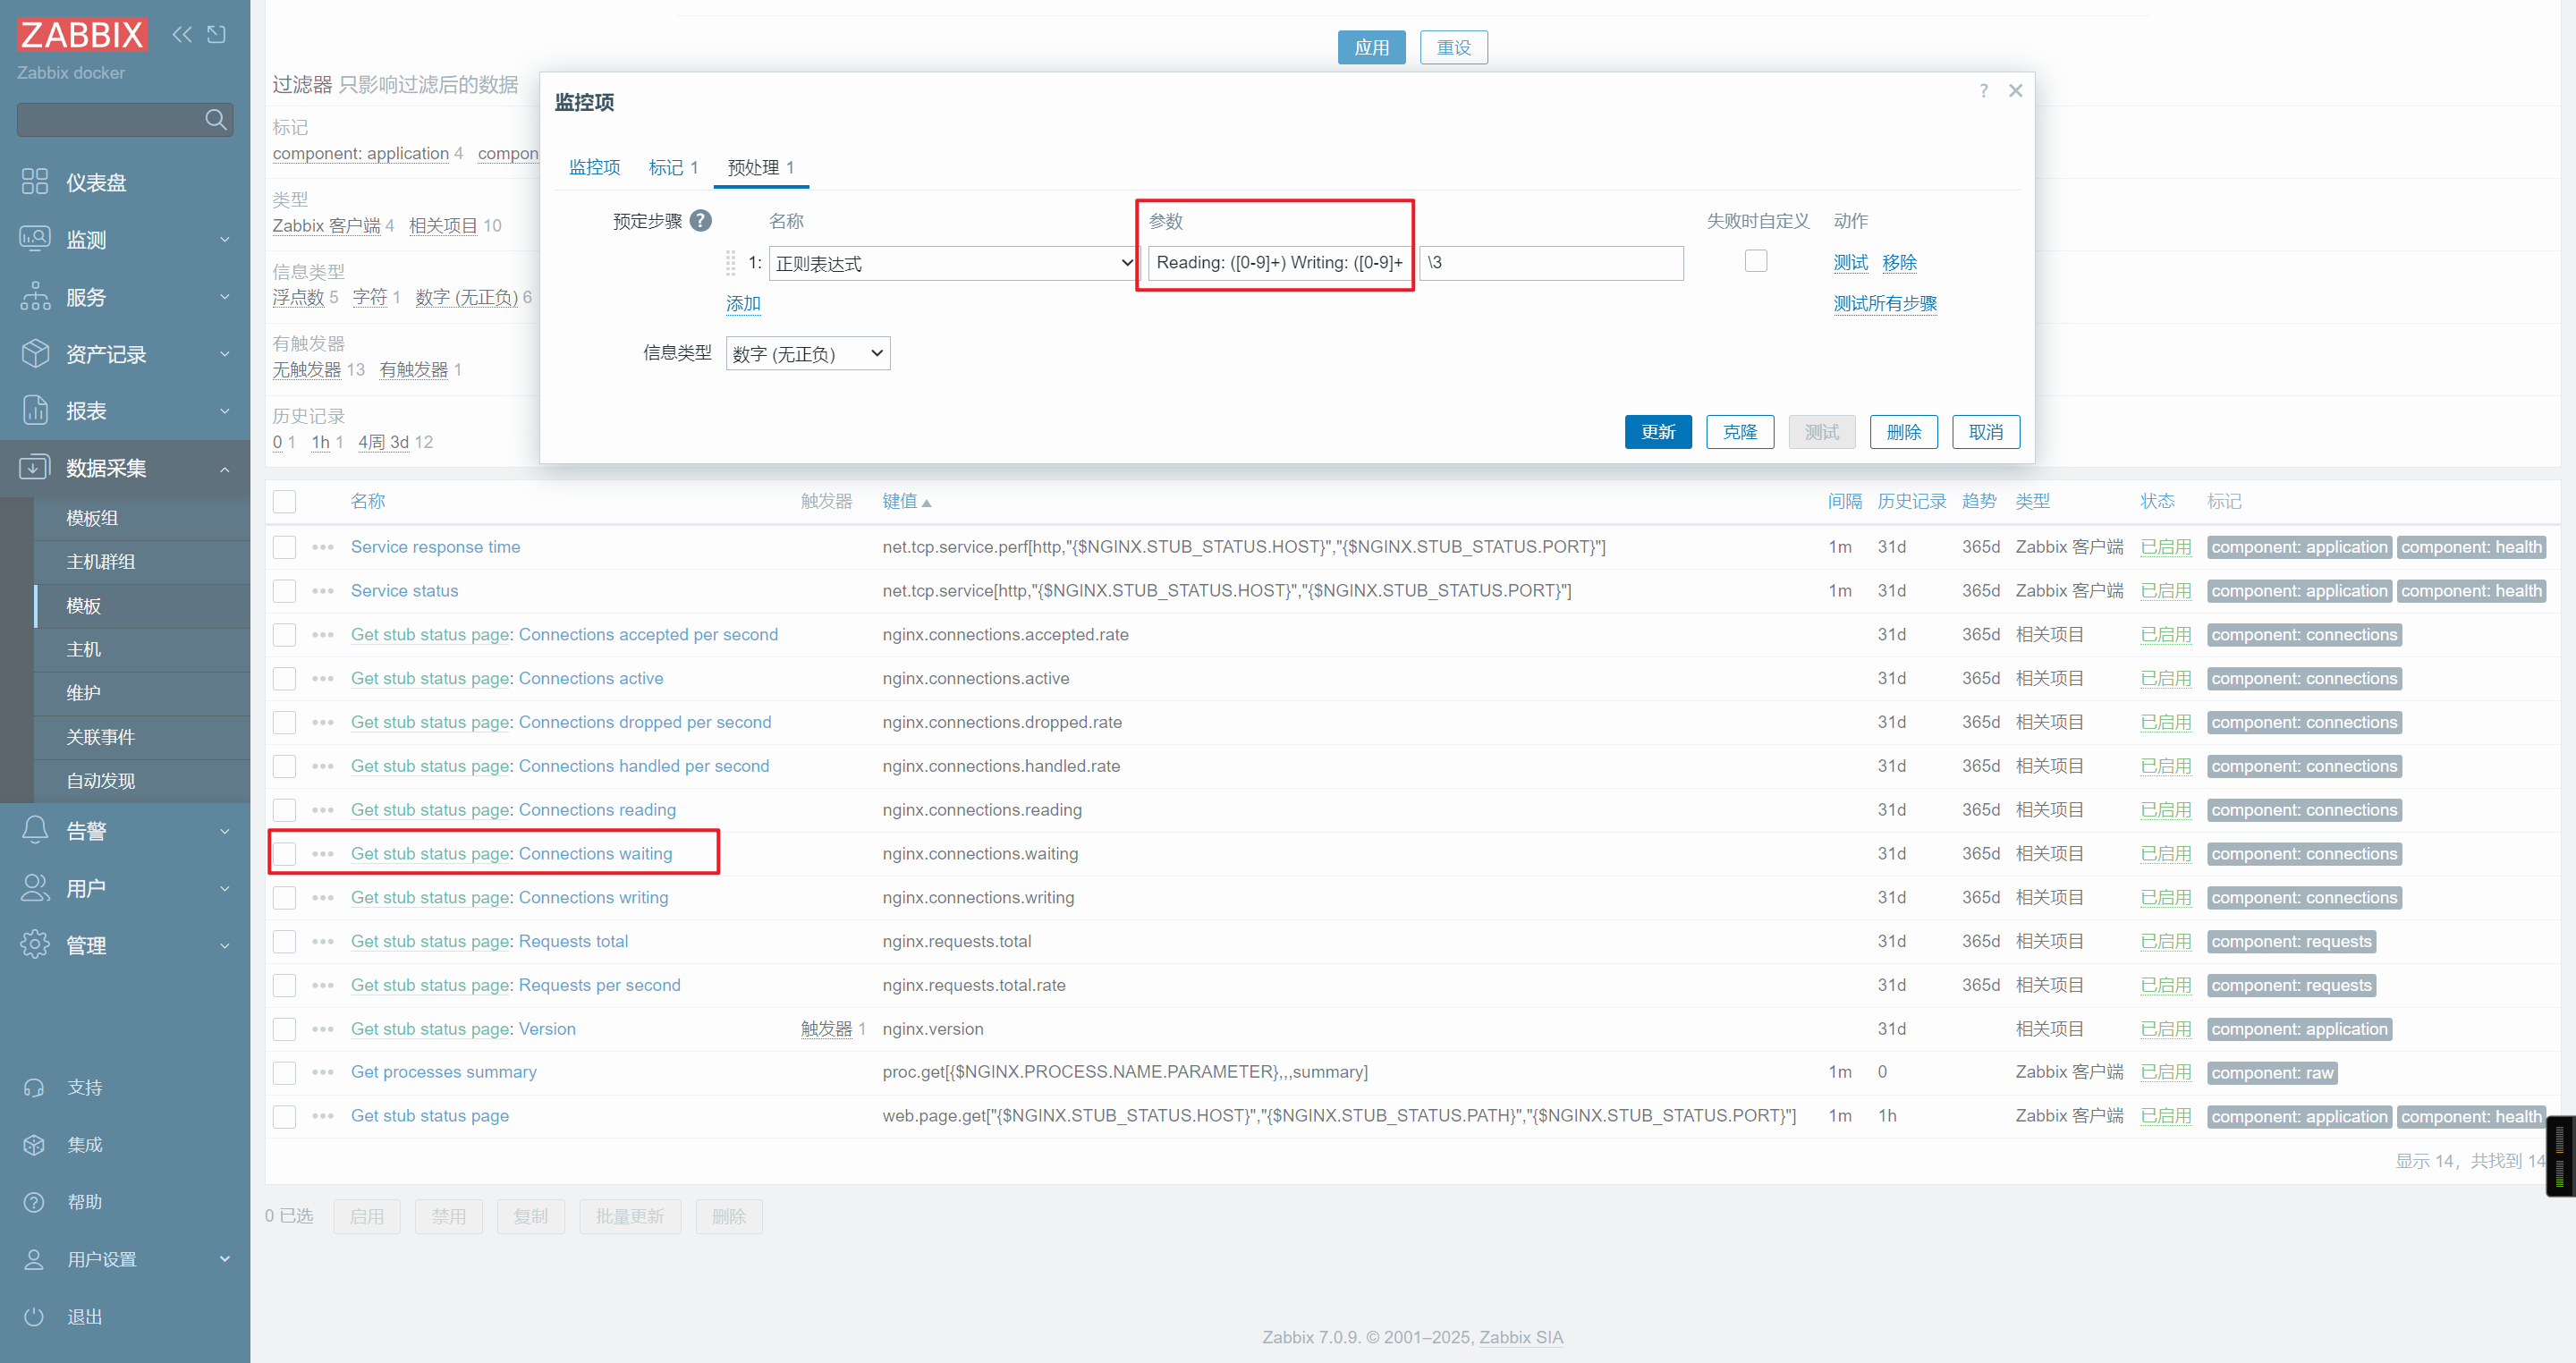This screenshot has width=2576, height=1363.
Task: Click the 添加 preprocessing step link
Action: 743,303
